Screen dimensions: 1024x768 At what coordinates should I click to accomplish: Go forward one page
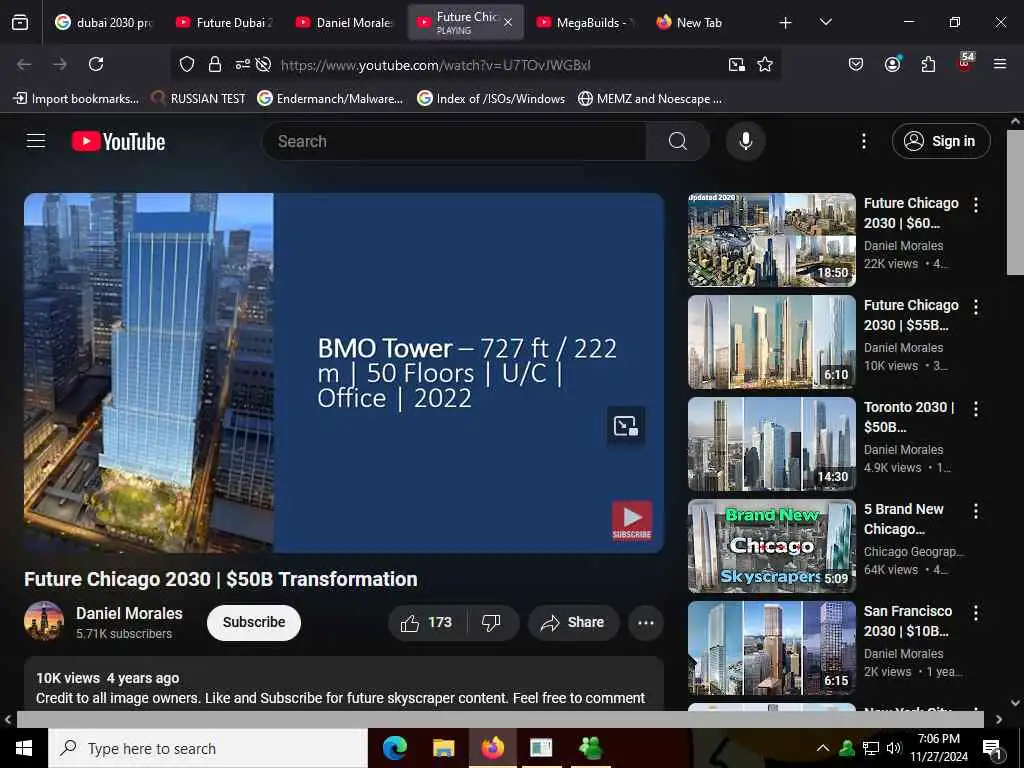tap(60, 64)
